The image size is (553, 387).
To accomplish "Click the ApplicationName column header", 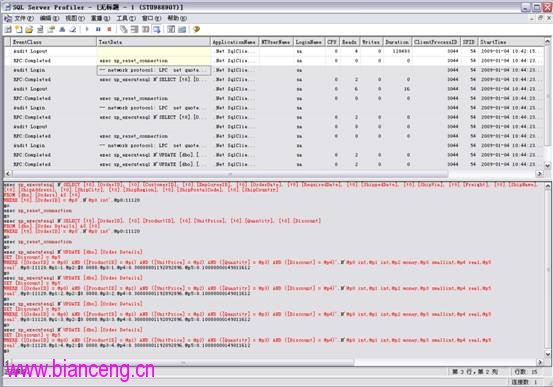I will 235,42.
